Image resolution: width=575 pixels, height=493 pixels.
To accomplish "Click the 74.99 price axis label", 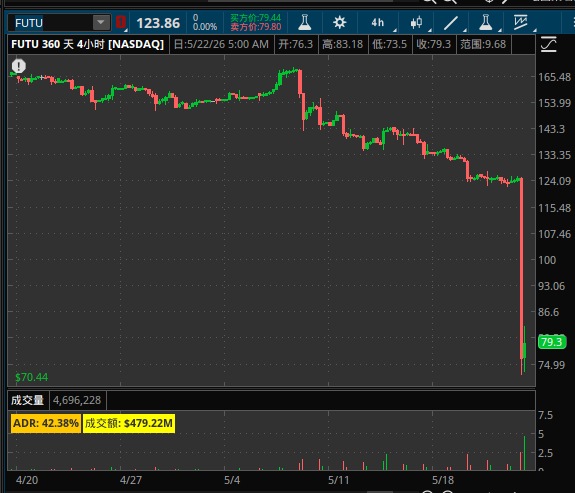I will pos(552,365).
